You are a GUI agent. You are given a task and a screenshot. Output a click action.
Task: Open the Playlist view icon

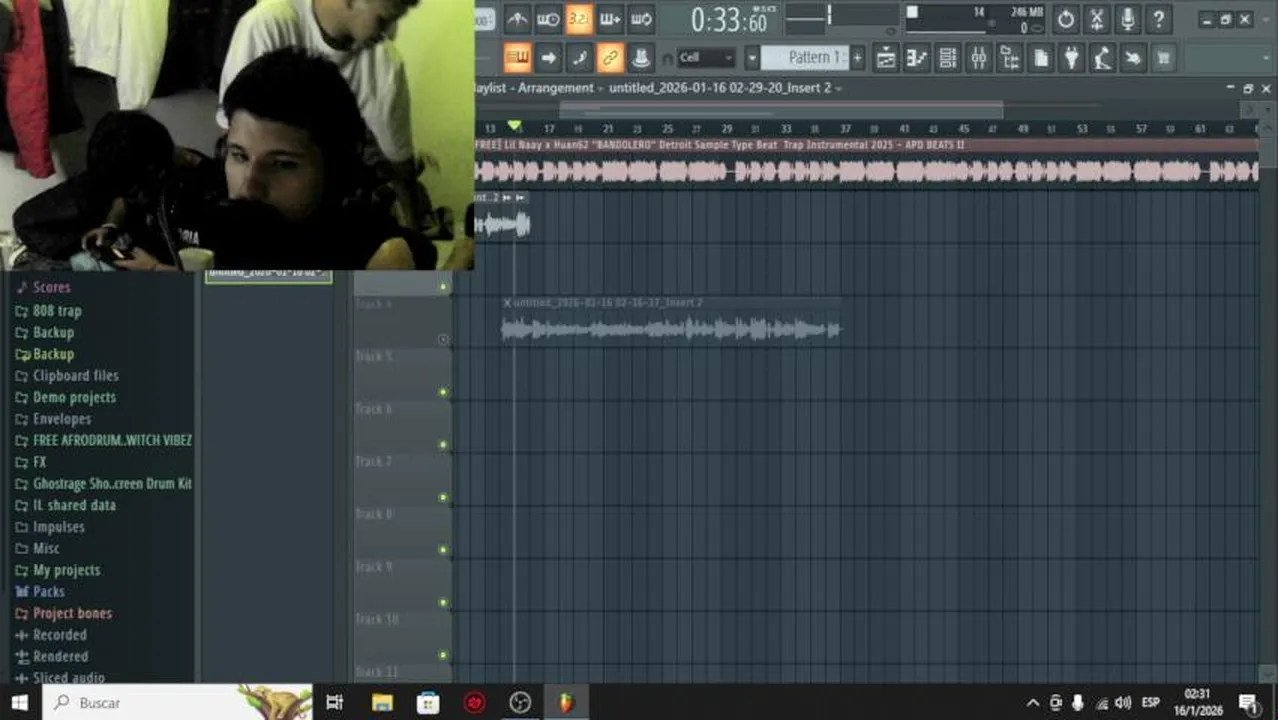point(886,58)
